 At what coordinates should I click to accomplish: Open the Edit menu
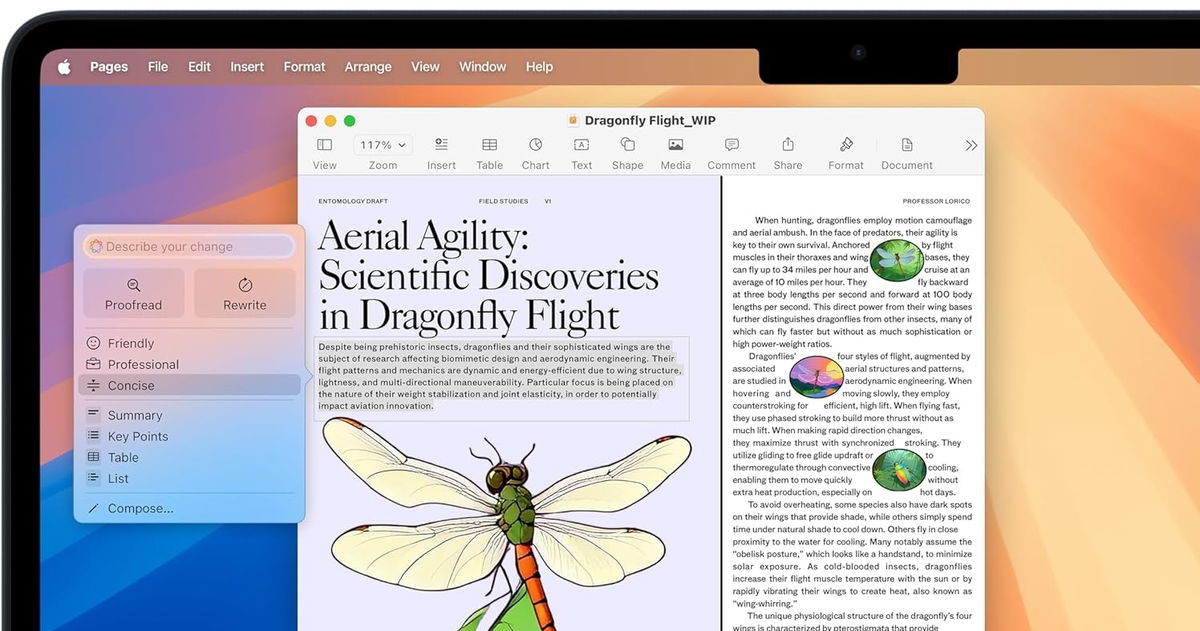199,67
